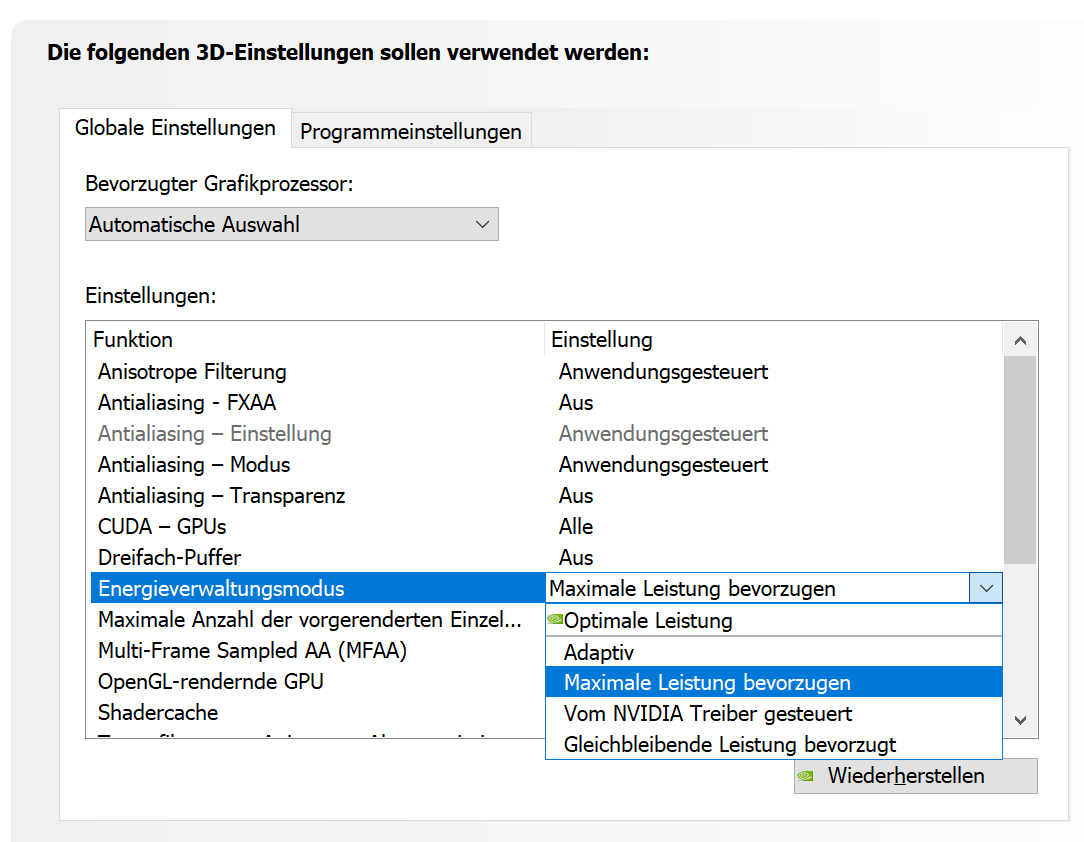Click the Funktion column header
The image size is (1084, 842).
click(x=317, y=339)
